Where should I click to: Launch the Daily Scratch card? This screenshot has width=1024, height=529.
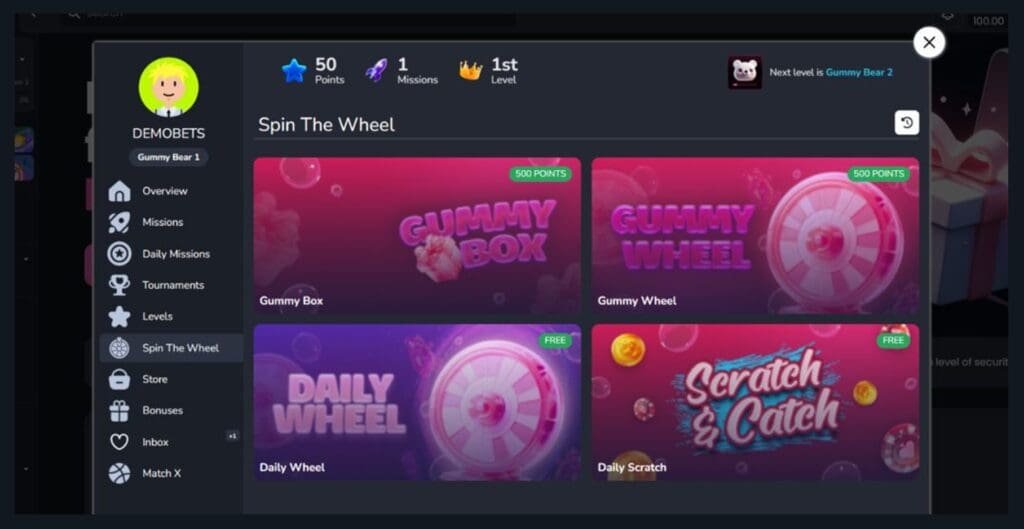point(755,402)
